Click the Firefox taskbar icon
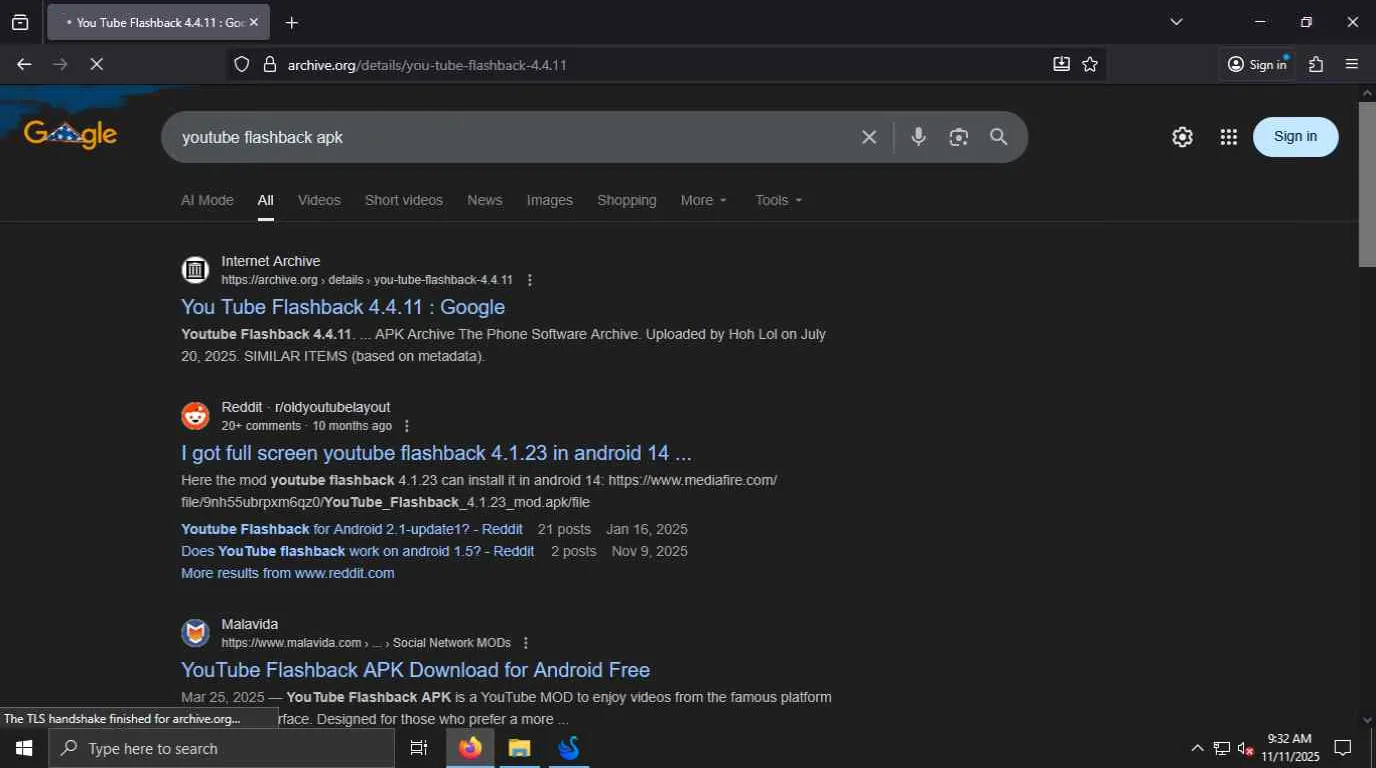Screen dimensions: 1376x768 [470, 748]
